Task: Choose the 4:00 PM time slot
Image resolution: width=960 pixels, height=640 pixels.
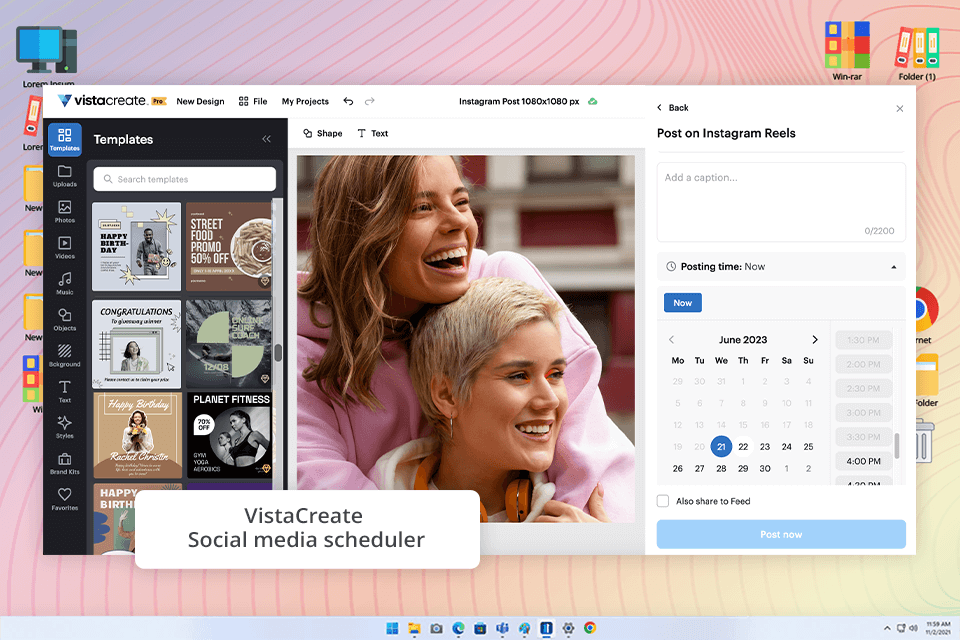Action: coord(863,461)
